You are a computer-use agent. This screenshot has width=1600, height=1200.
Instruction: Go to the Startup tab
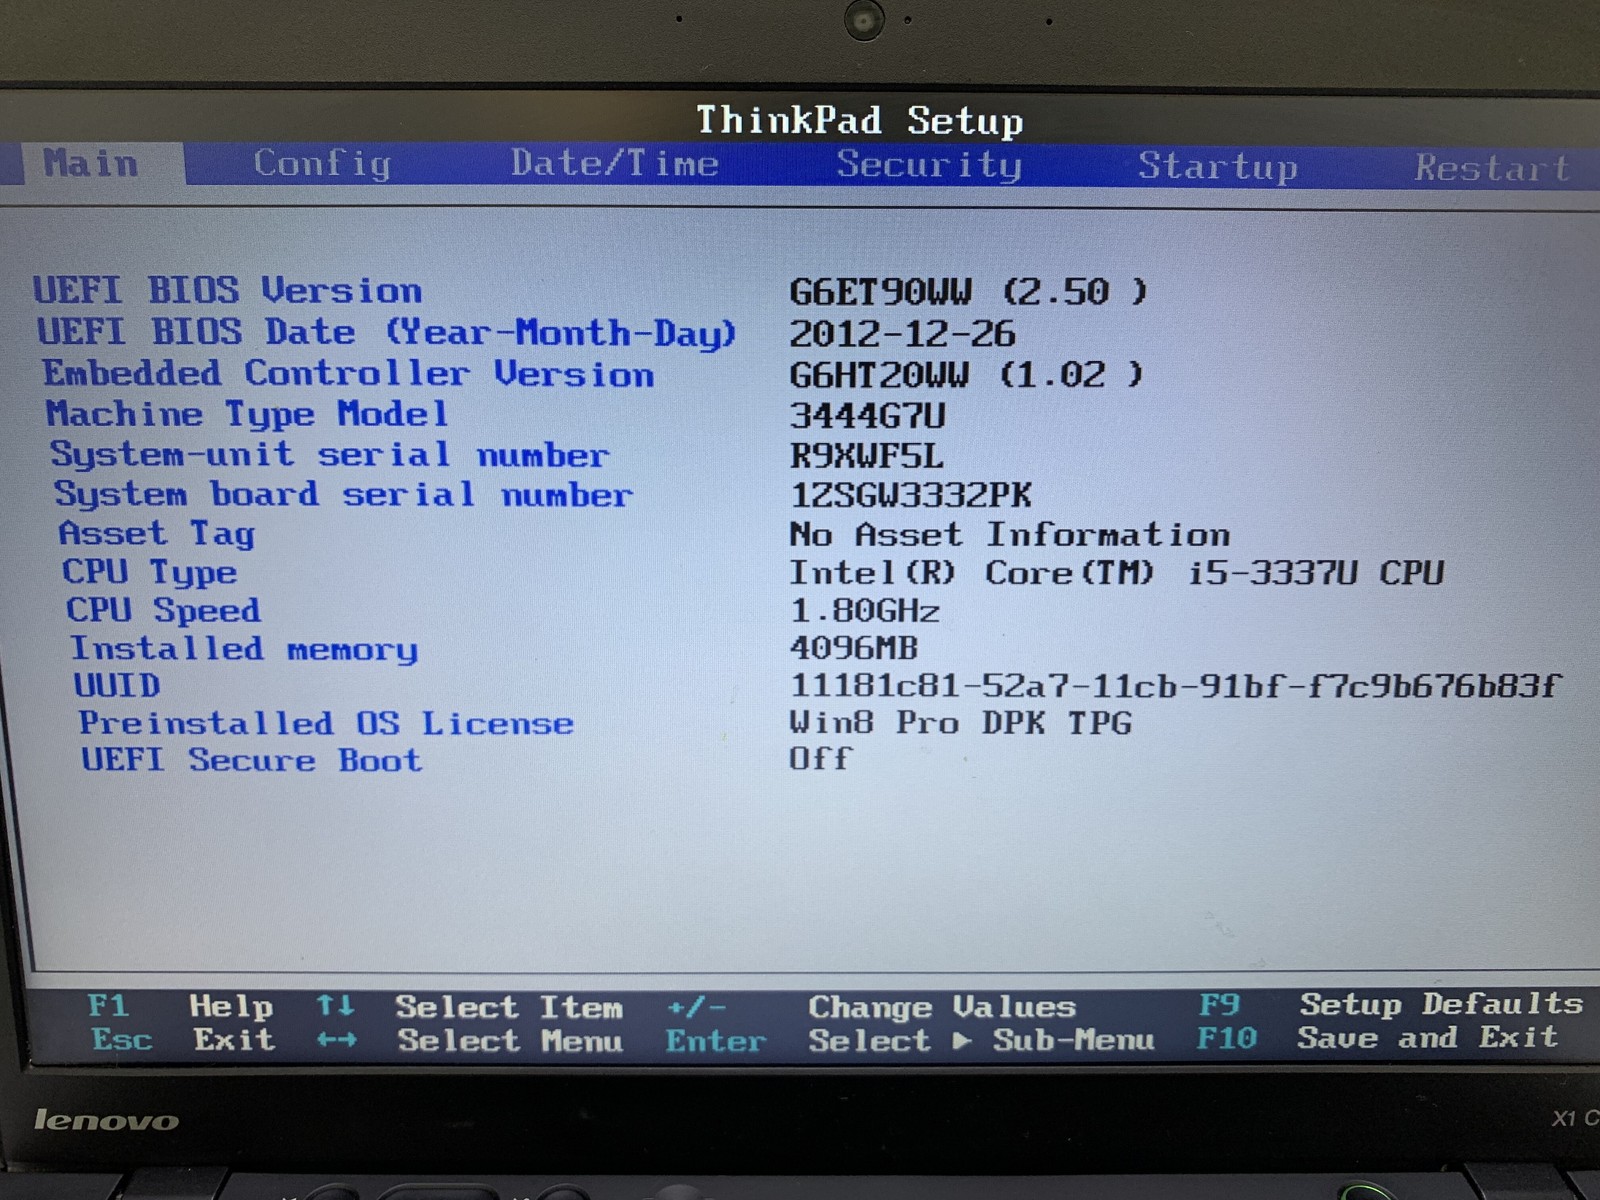pos(1218,166)
